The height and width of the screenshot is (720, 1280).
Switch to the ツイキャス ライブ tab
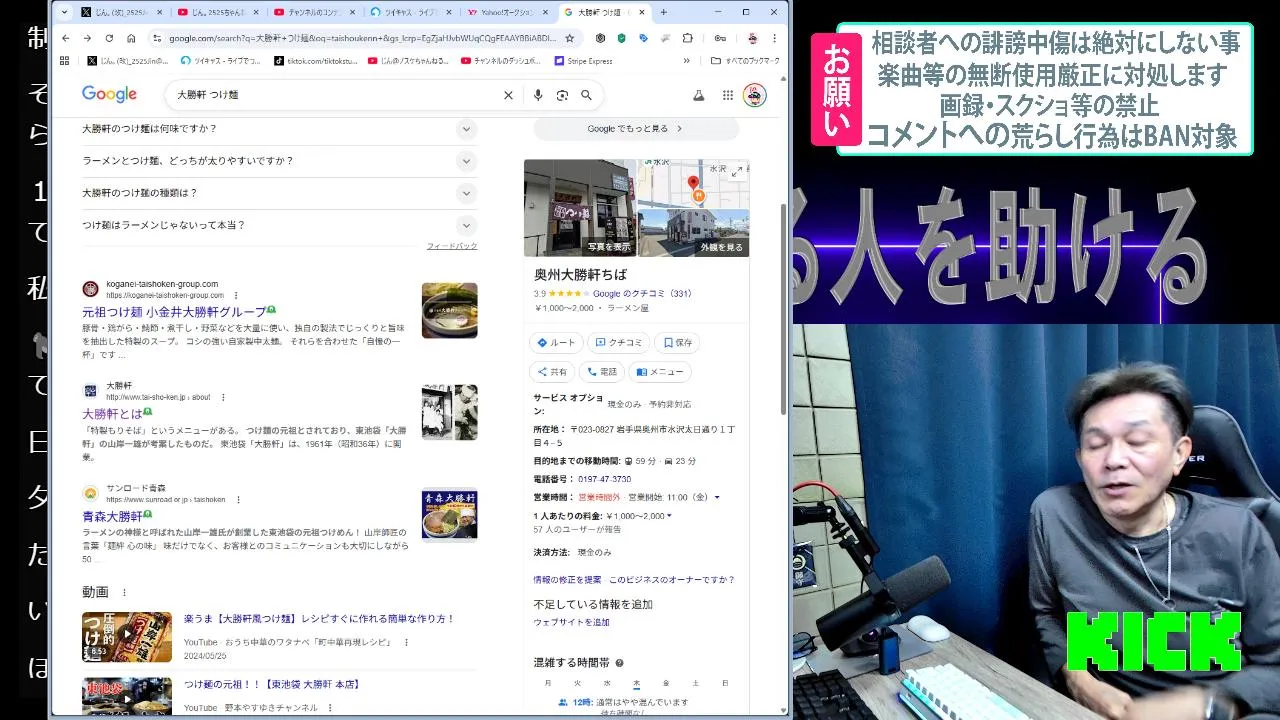408,12
